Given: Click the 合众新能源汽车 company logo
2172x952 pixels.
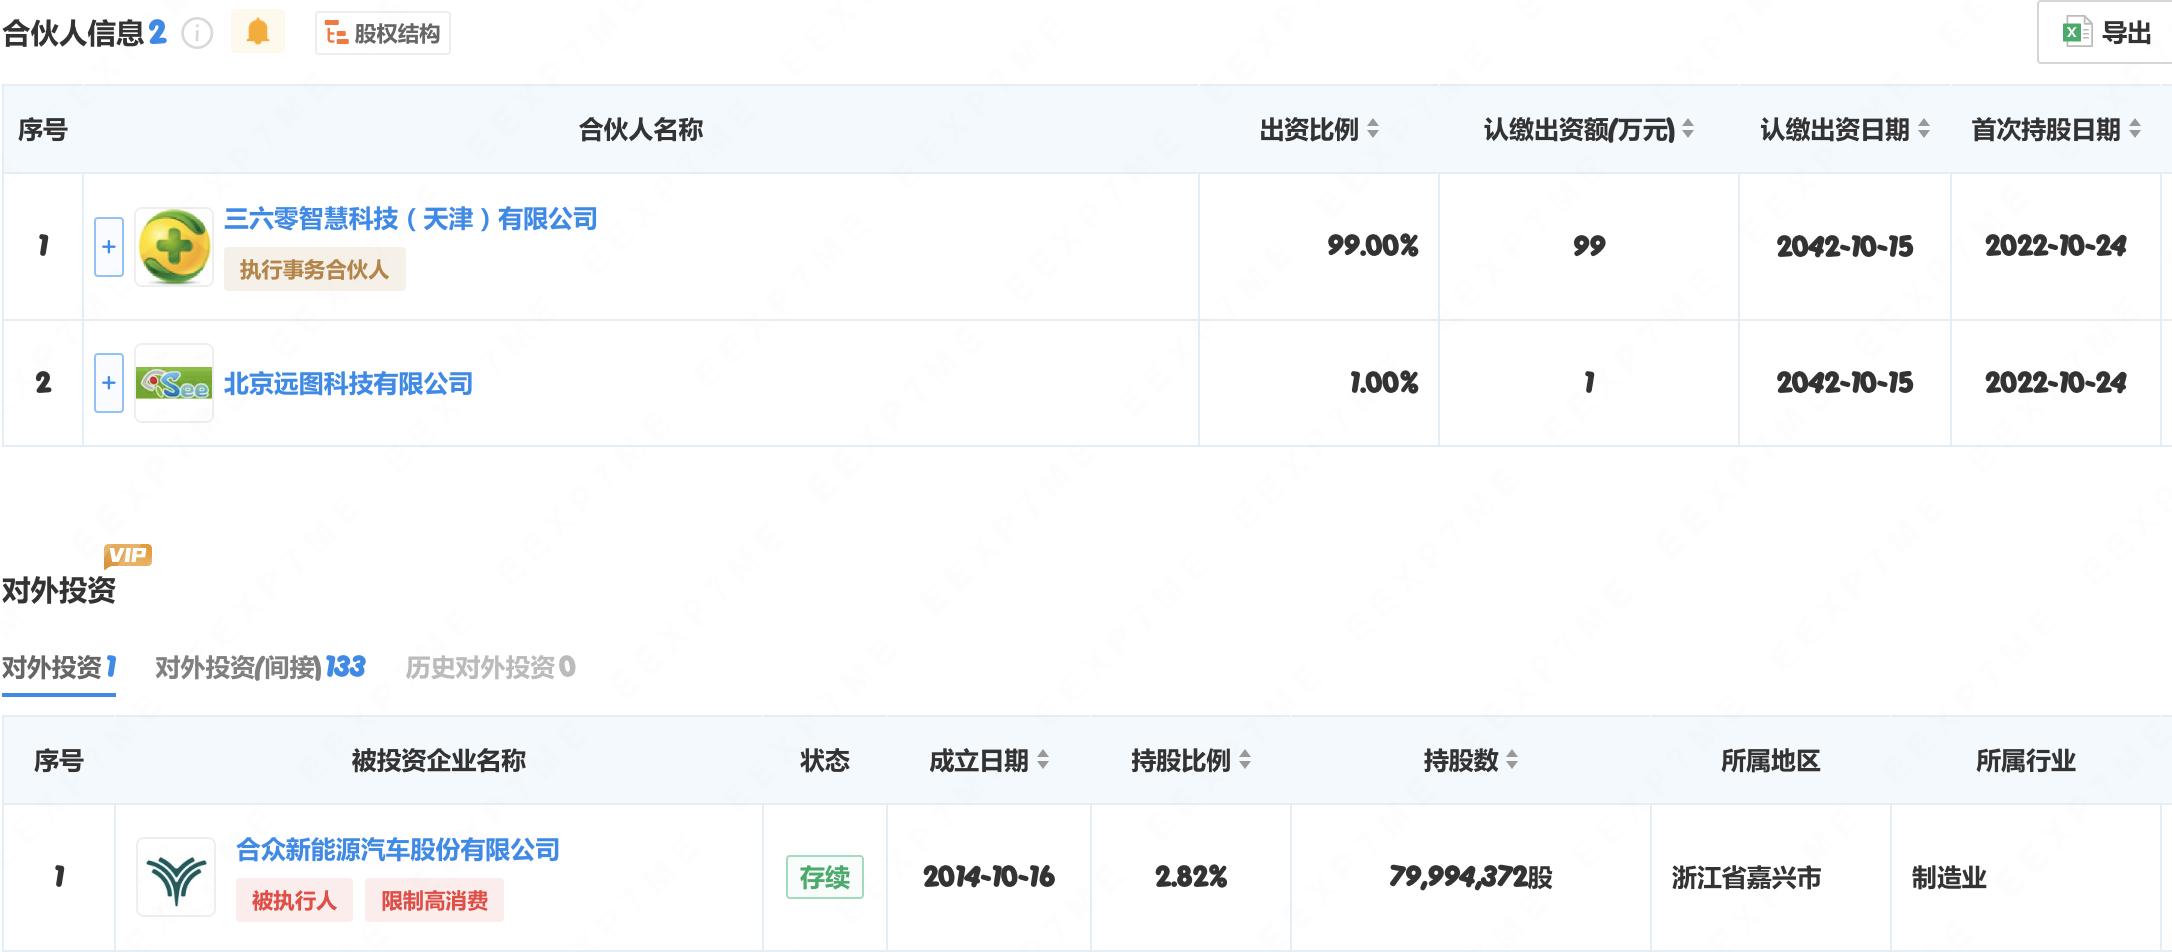Looking at the screenshot, I should pyautogui.click(x=176, y=877).
